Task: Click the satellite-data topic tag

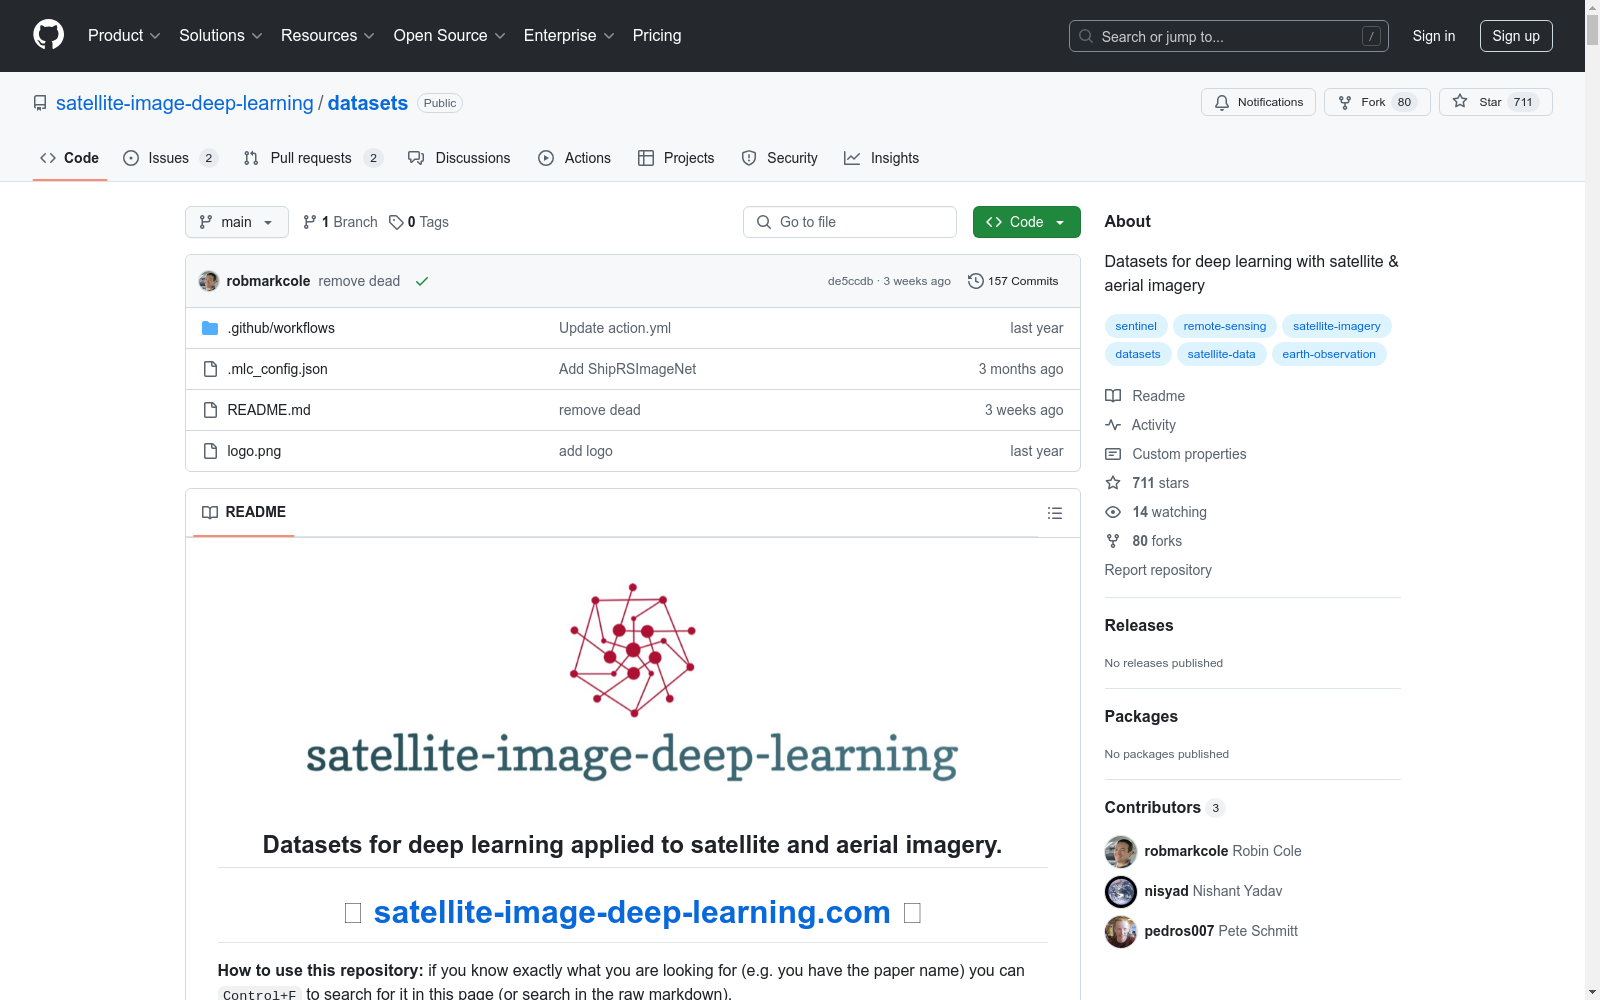Action: click(1221, 354)
